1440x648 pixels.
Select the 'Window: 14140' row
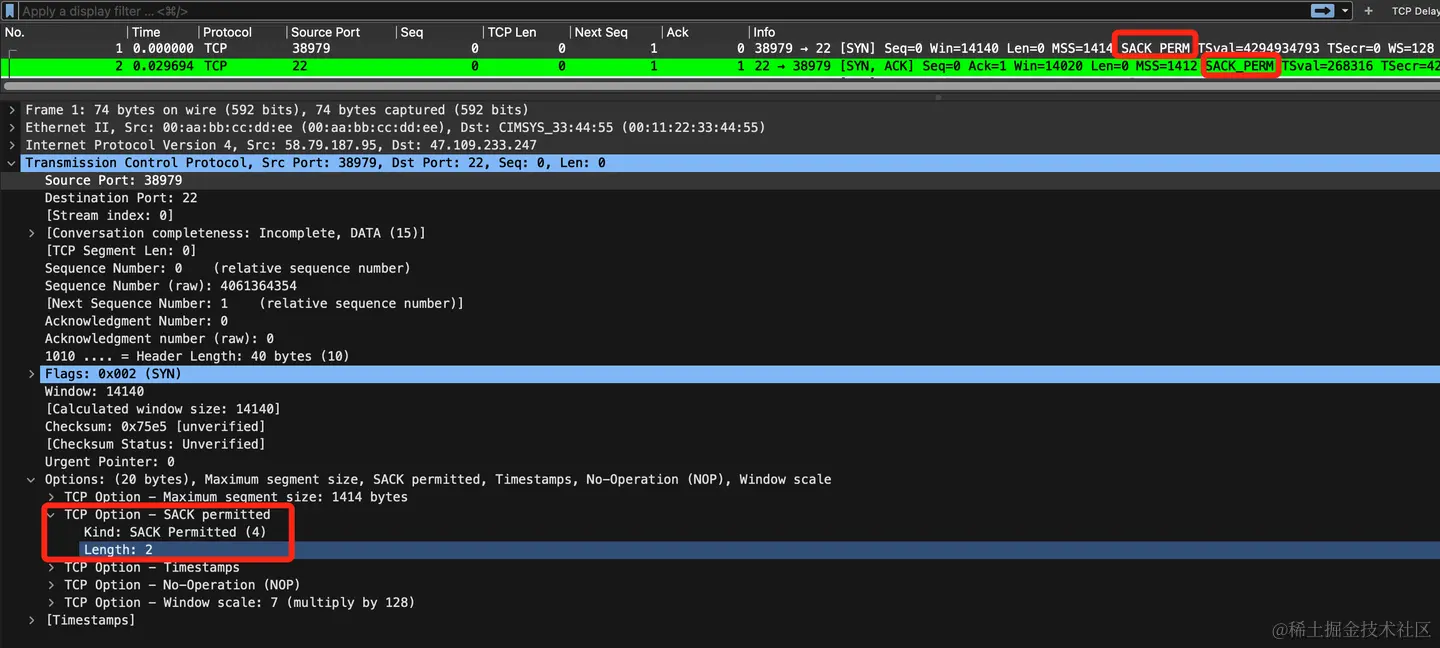pos(720,392)
